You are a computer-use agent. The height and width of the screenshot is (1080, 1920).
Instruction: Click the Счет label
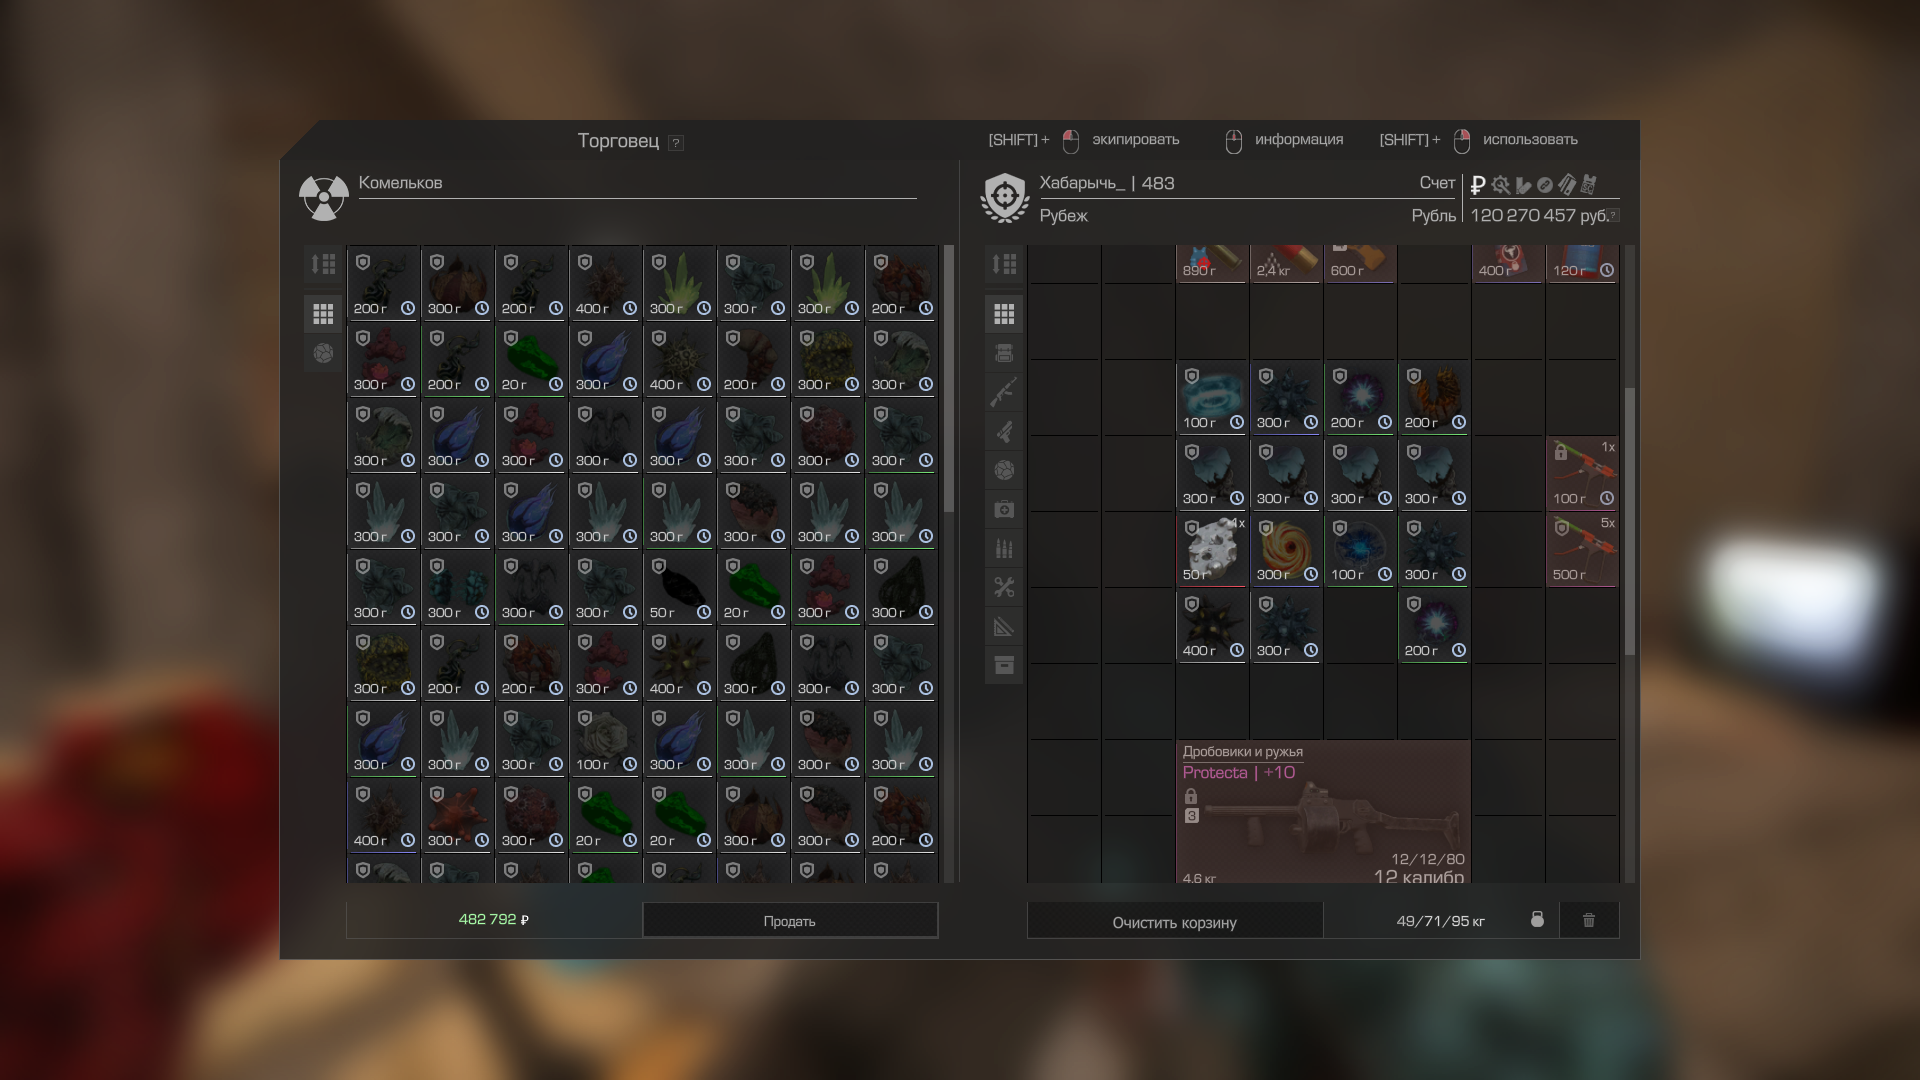click(x=1437, y=183)
